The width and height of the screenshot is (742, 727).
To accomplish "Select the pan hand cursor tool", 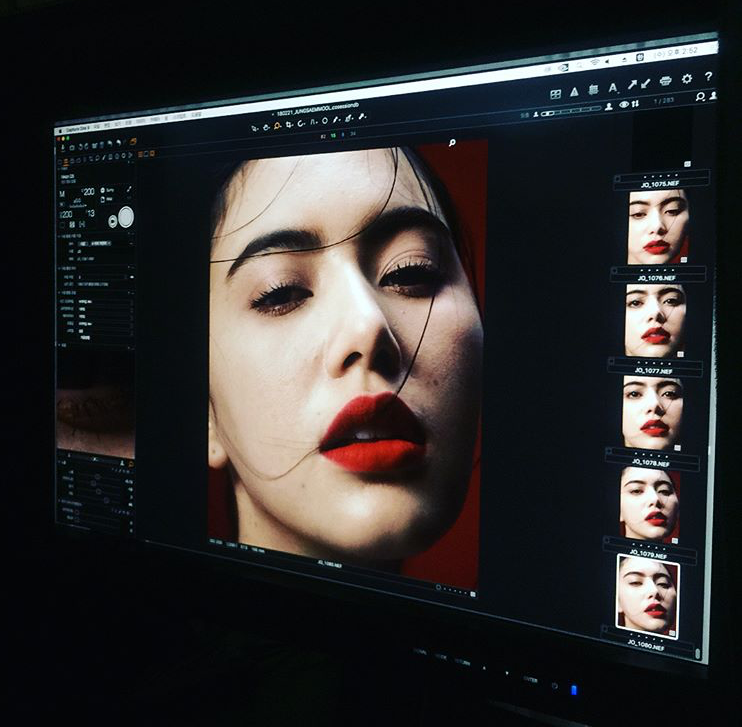I will tap(266, 127).
